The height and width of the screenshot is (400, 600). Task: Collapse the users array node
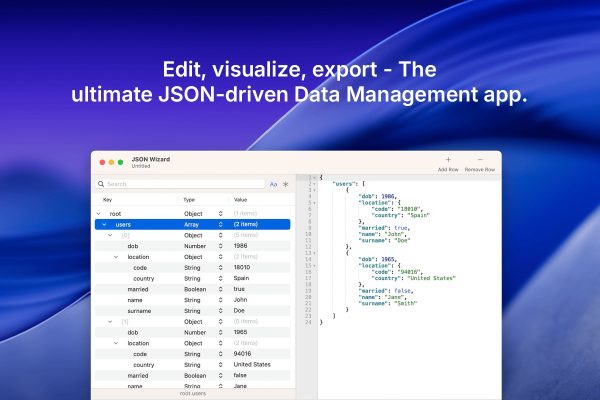click(x=104, y=225)
